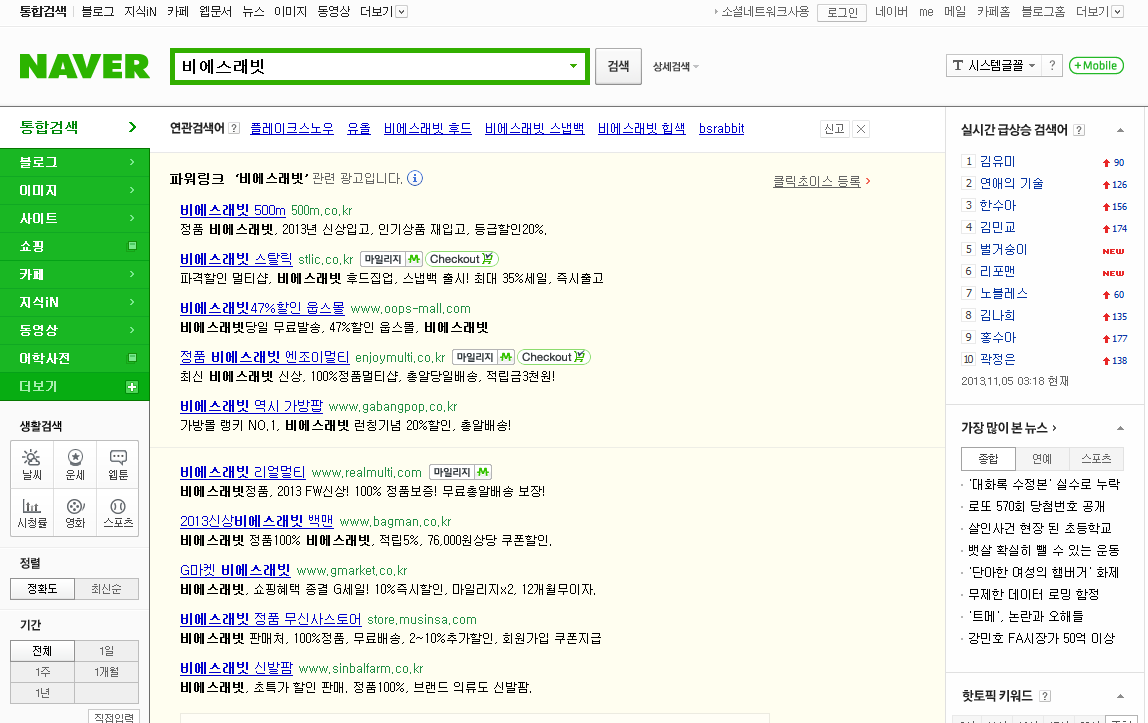Select the 어학사전 sidebar menu item
The image size is (1148, 723).
pyautogui.click(x=75, y=358)
